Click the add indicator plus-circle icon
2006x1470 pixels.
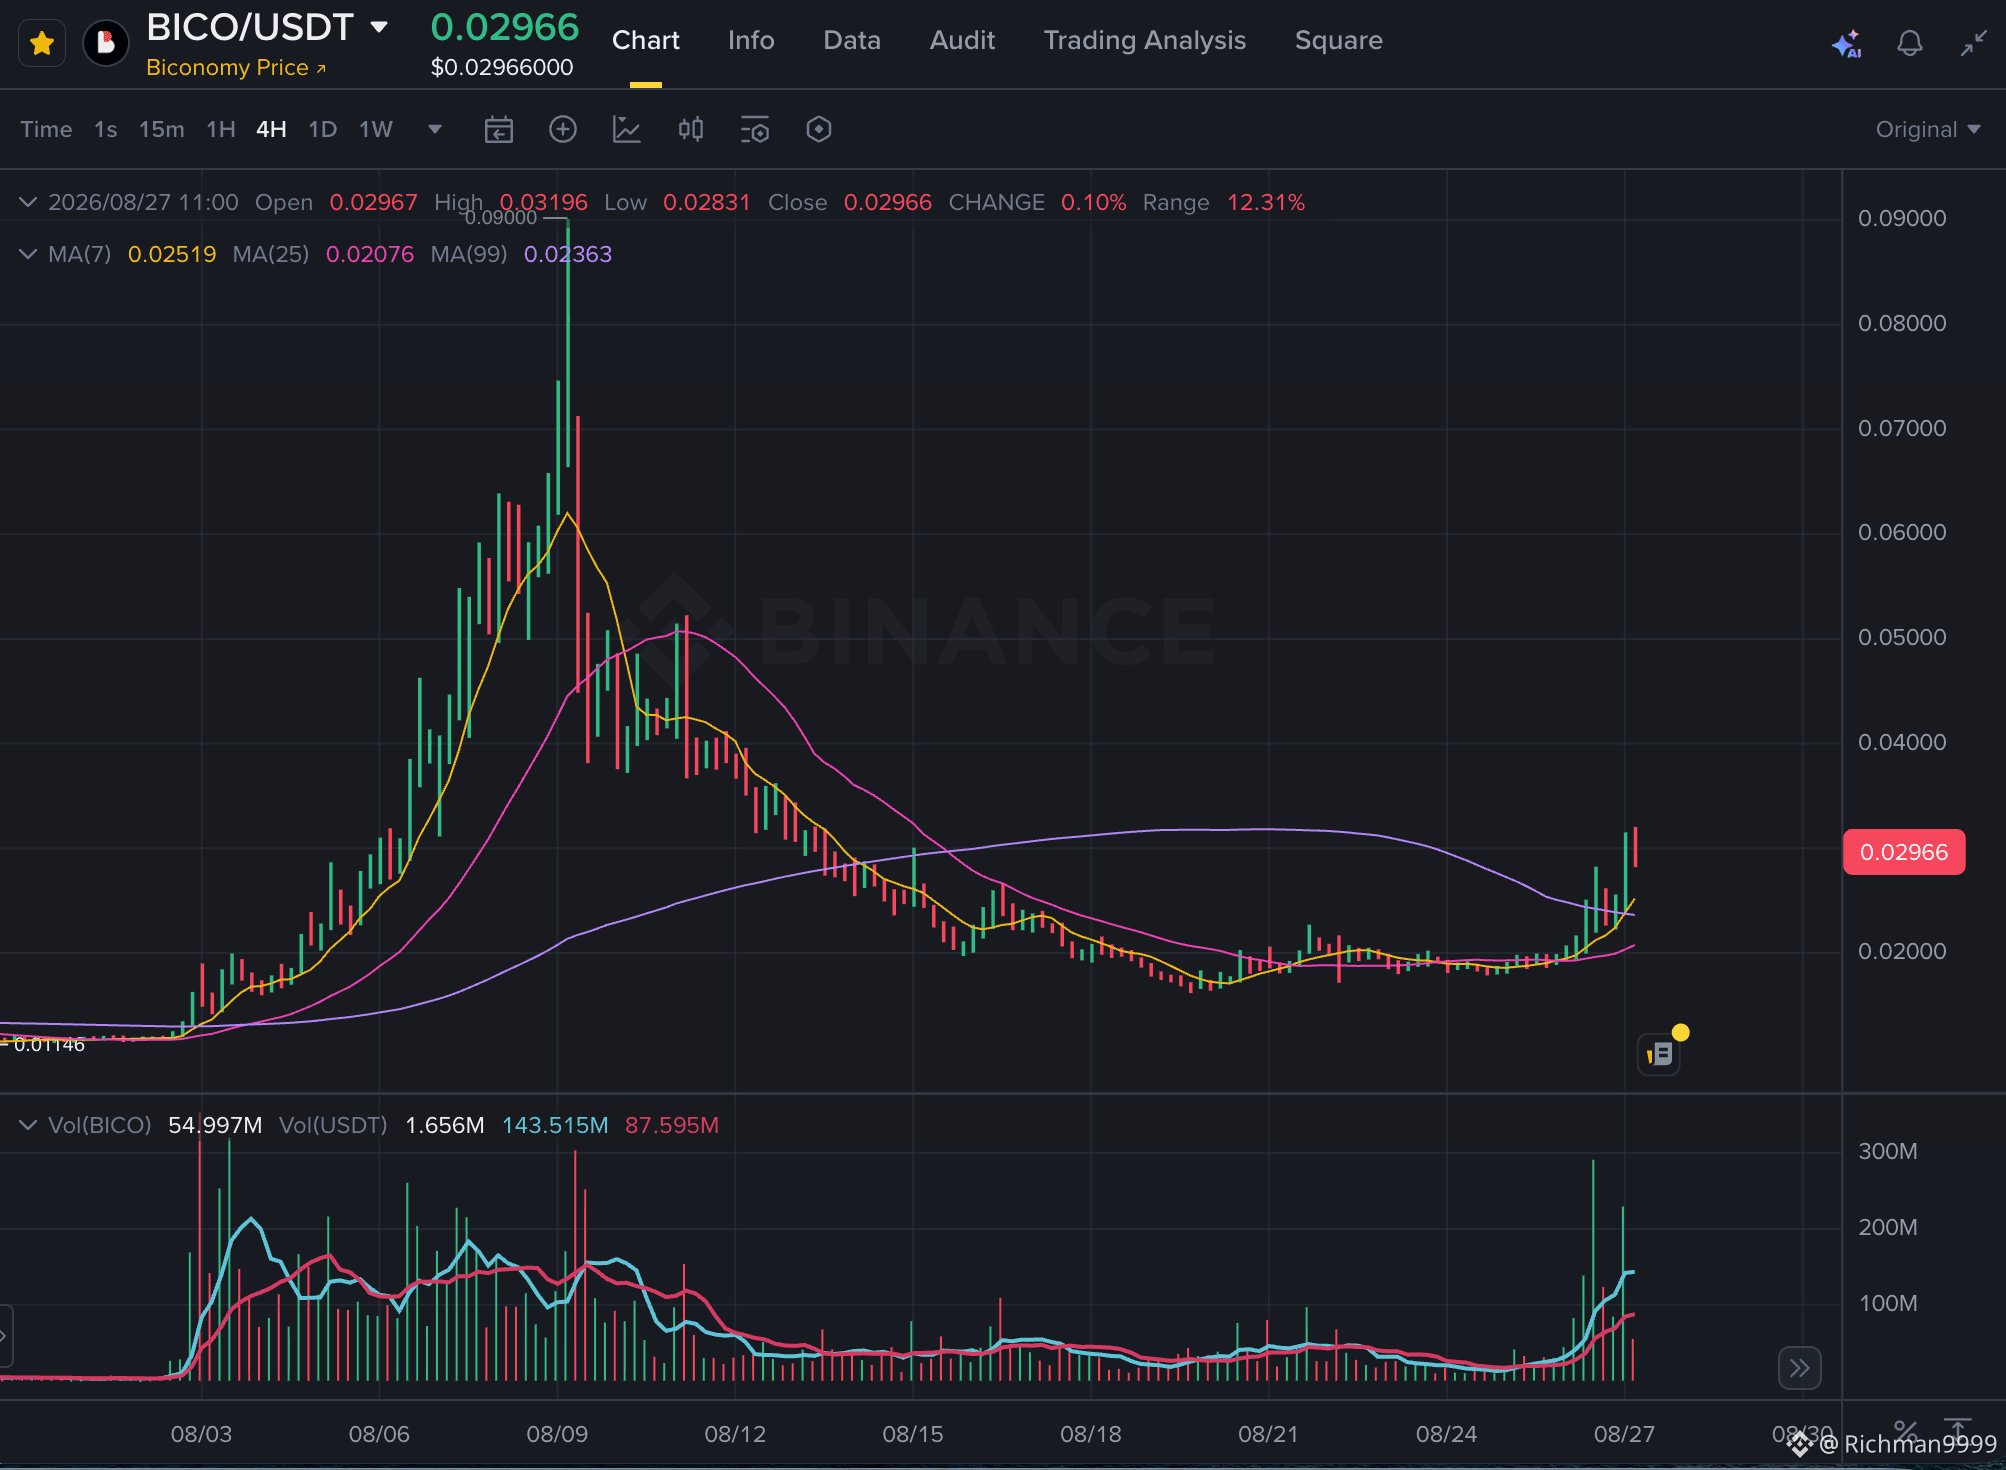pyautogui.click(x=563, y=129)
